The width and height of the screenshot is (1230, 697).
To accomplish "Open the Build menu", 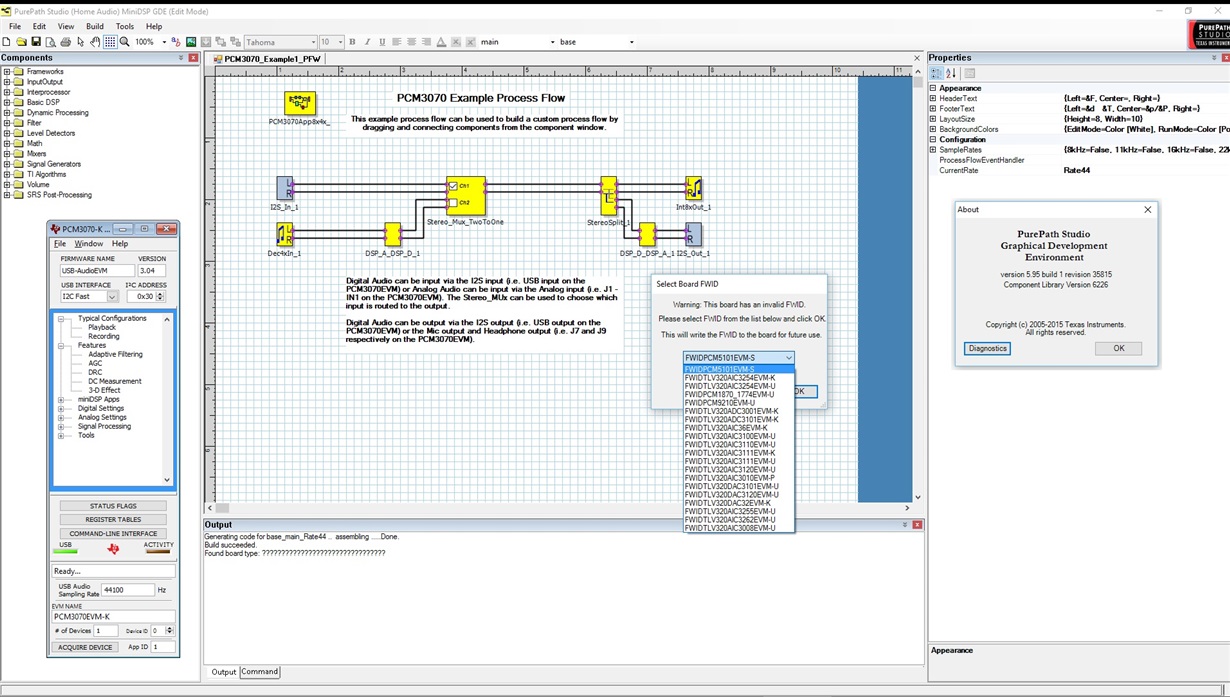I will point(95,27).
